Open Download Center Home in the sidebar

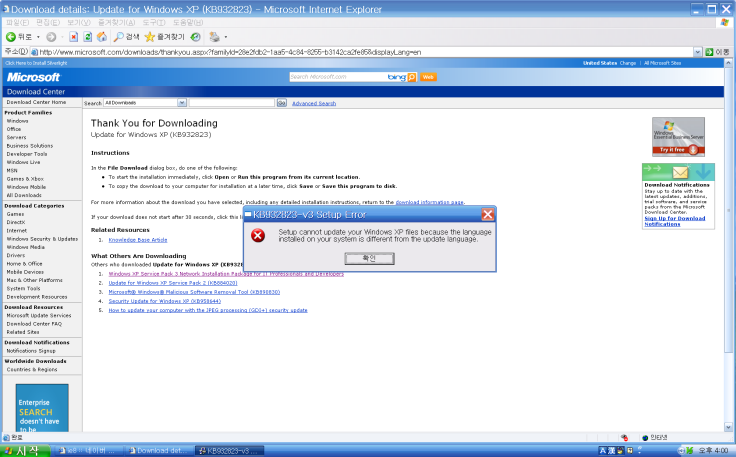pyautogui.click(x=36, y=102)
